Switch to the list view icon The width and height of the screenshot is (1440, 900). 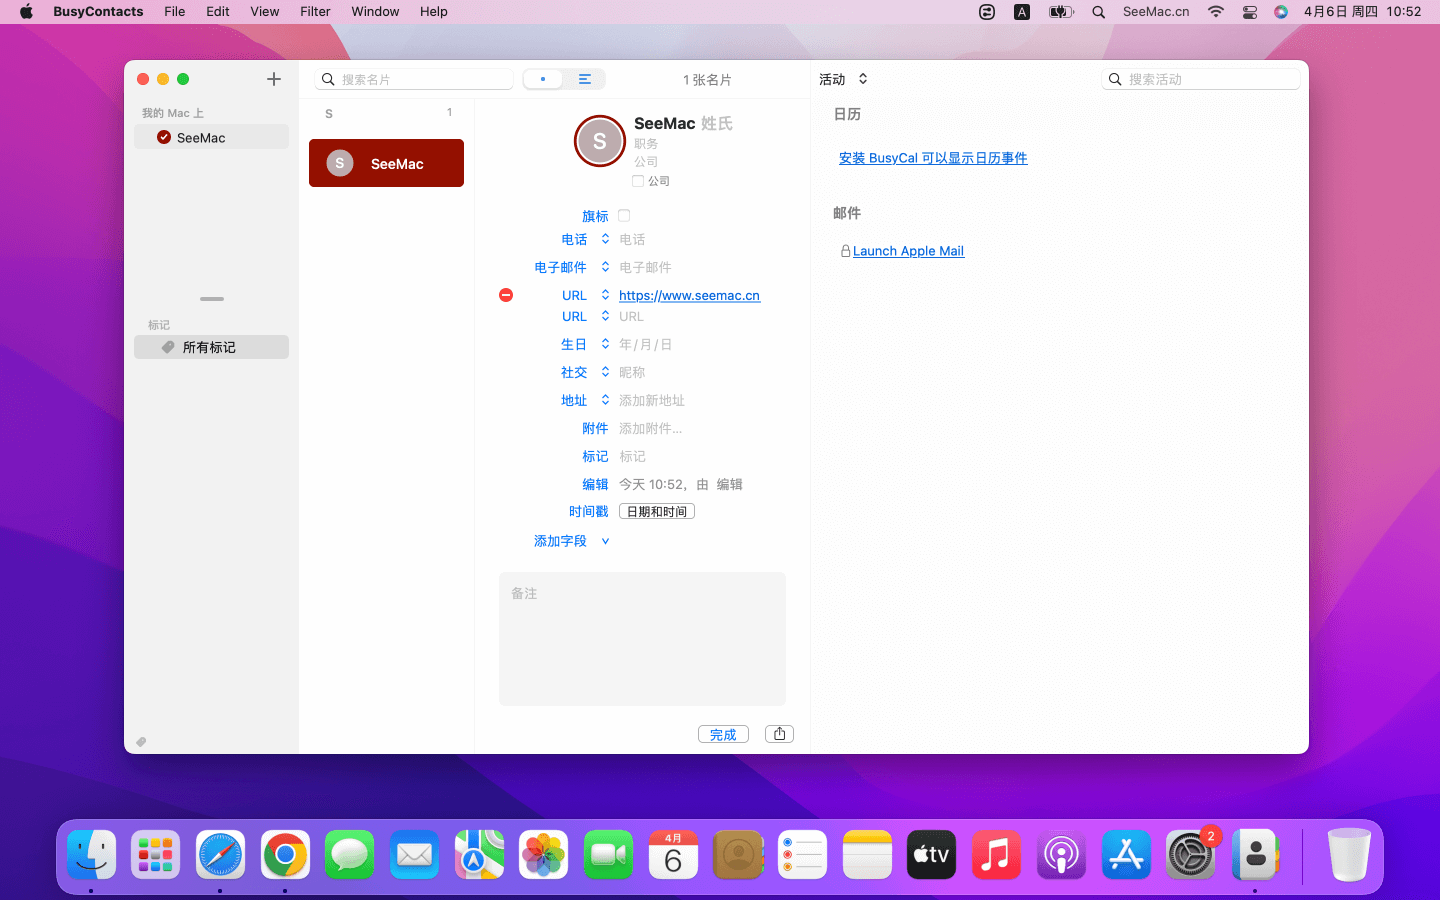tap(585, 79)
